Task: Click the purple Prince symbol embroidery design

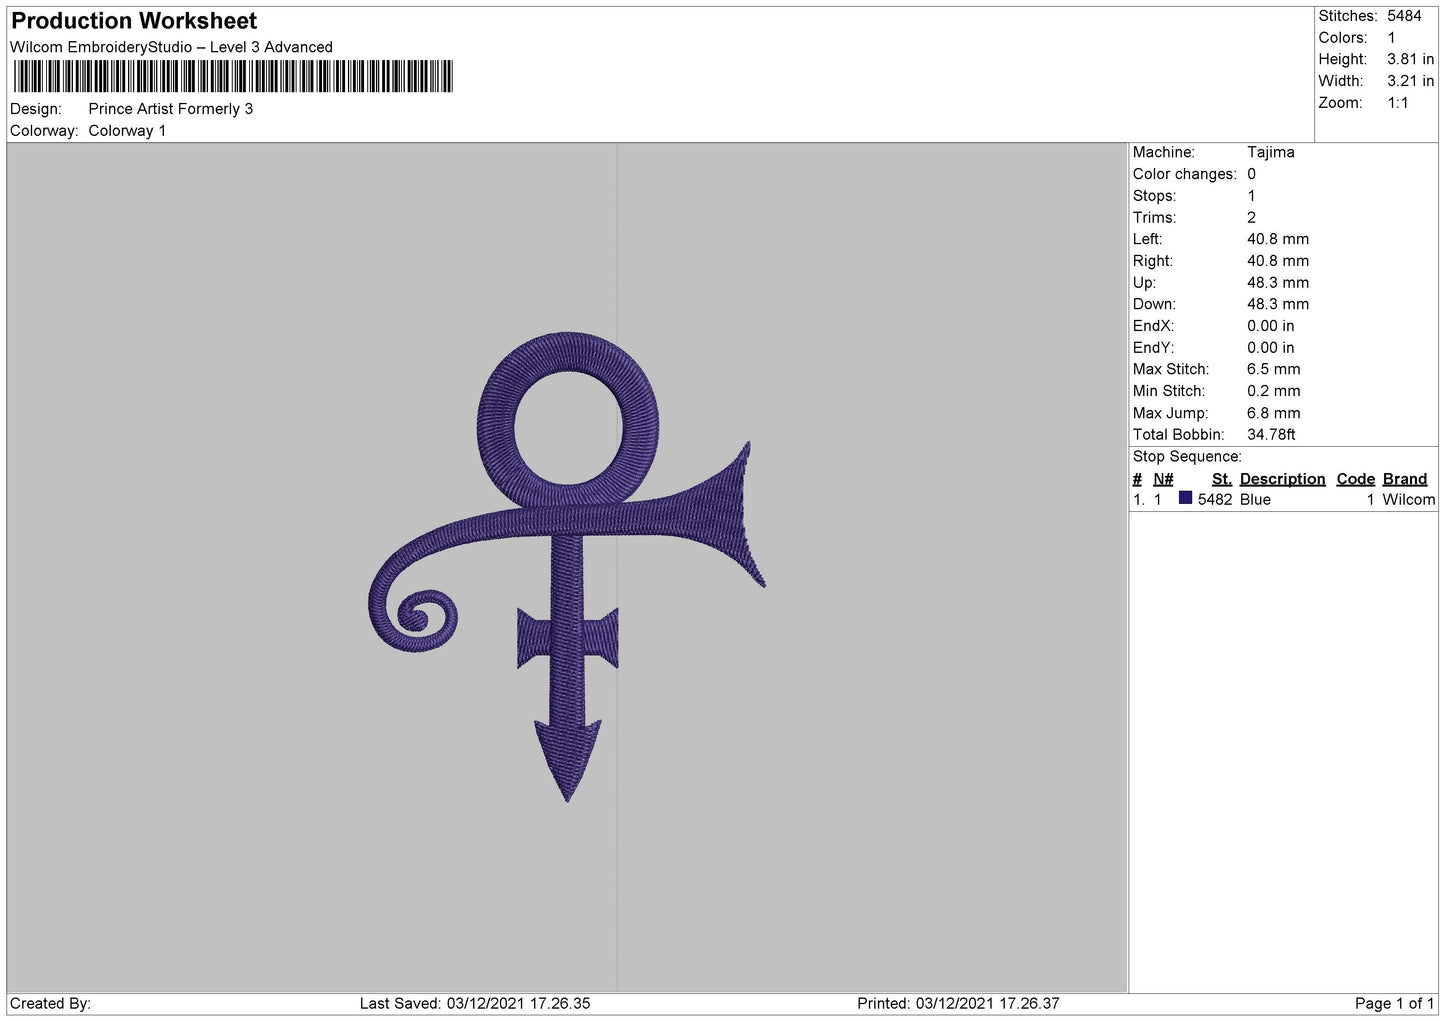Action: (567, 566)
